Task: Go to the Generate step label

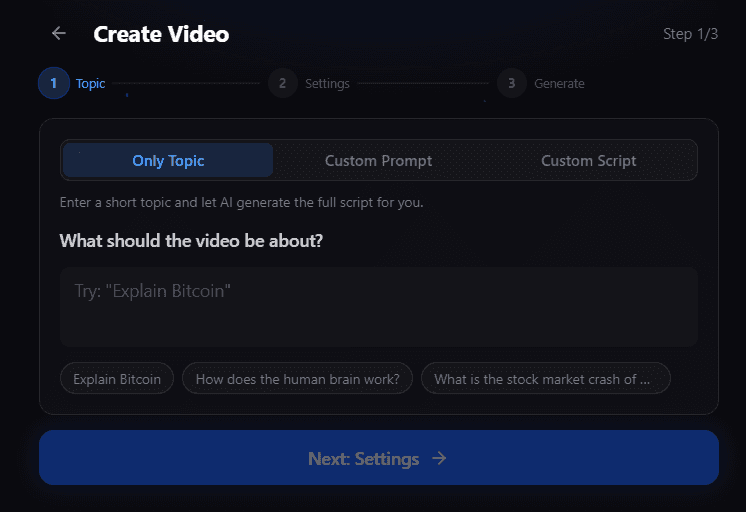Action: coord(559,83)
